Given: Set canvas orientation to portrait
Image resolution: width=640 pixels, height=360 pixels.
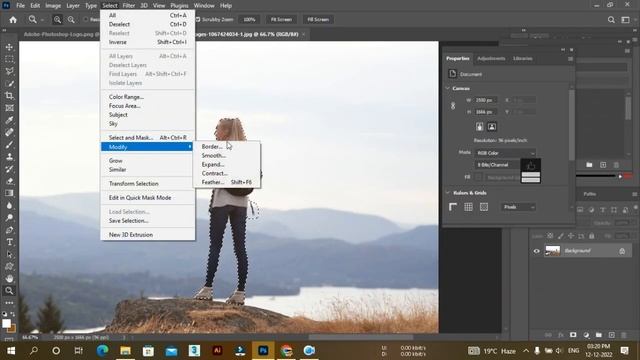Looking at the screenshot, I should click(x=480, y=127).
